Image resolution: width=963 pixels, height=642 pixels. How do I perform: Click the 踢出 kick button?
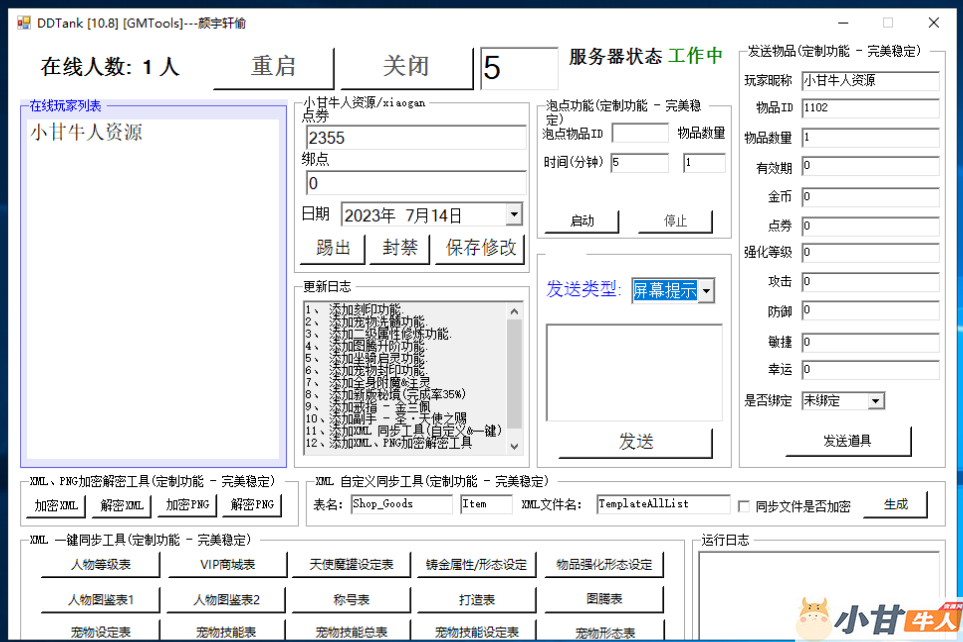click(x=333, y=248)
